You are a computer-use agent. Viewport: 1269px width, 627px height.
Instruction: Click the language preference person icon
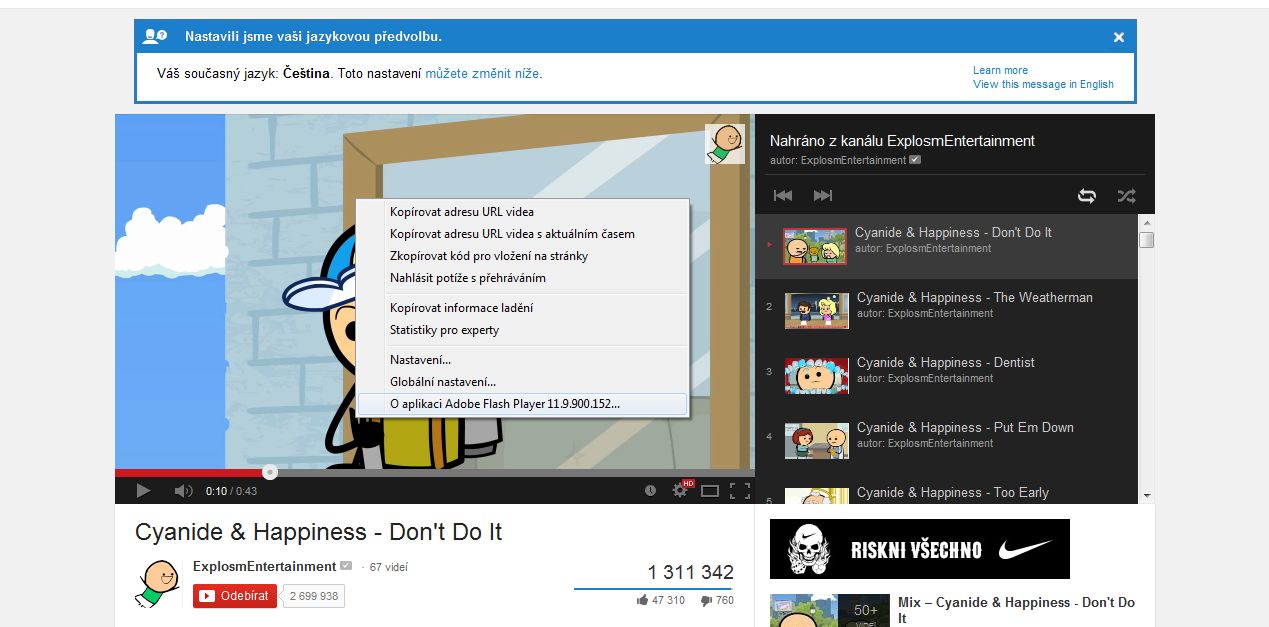(154, 37)
